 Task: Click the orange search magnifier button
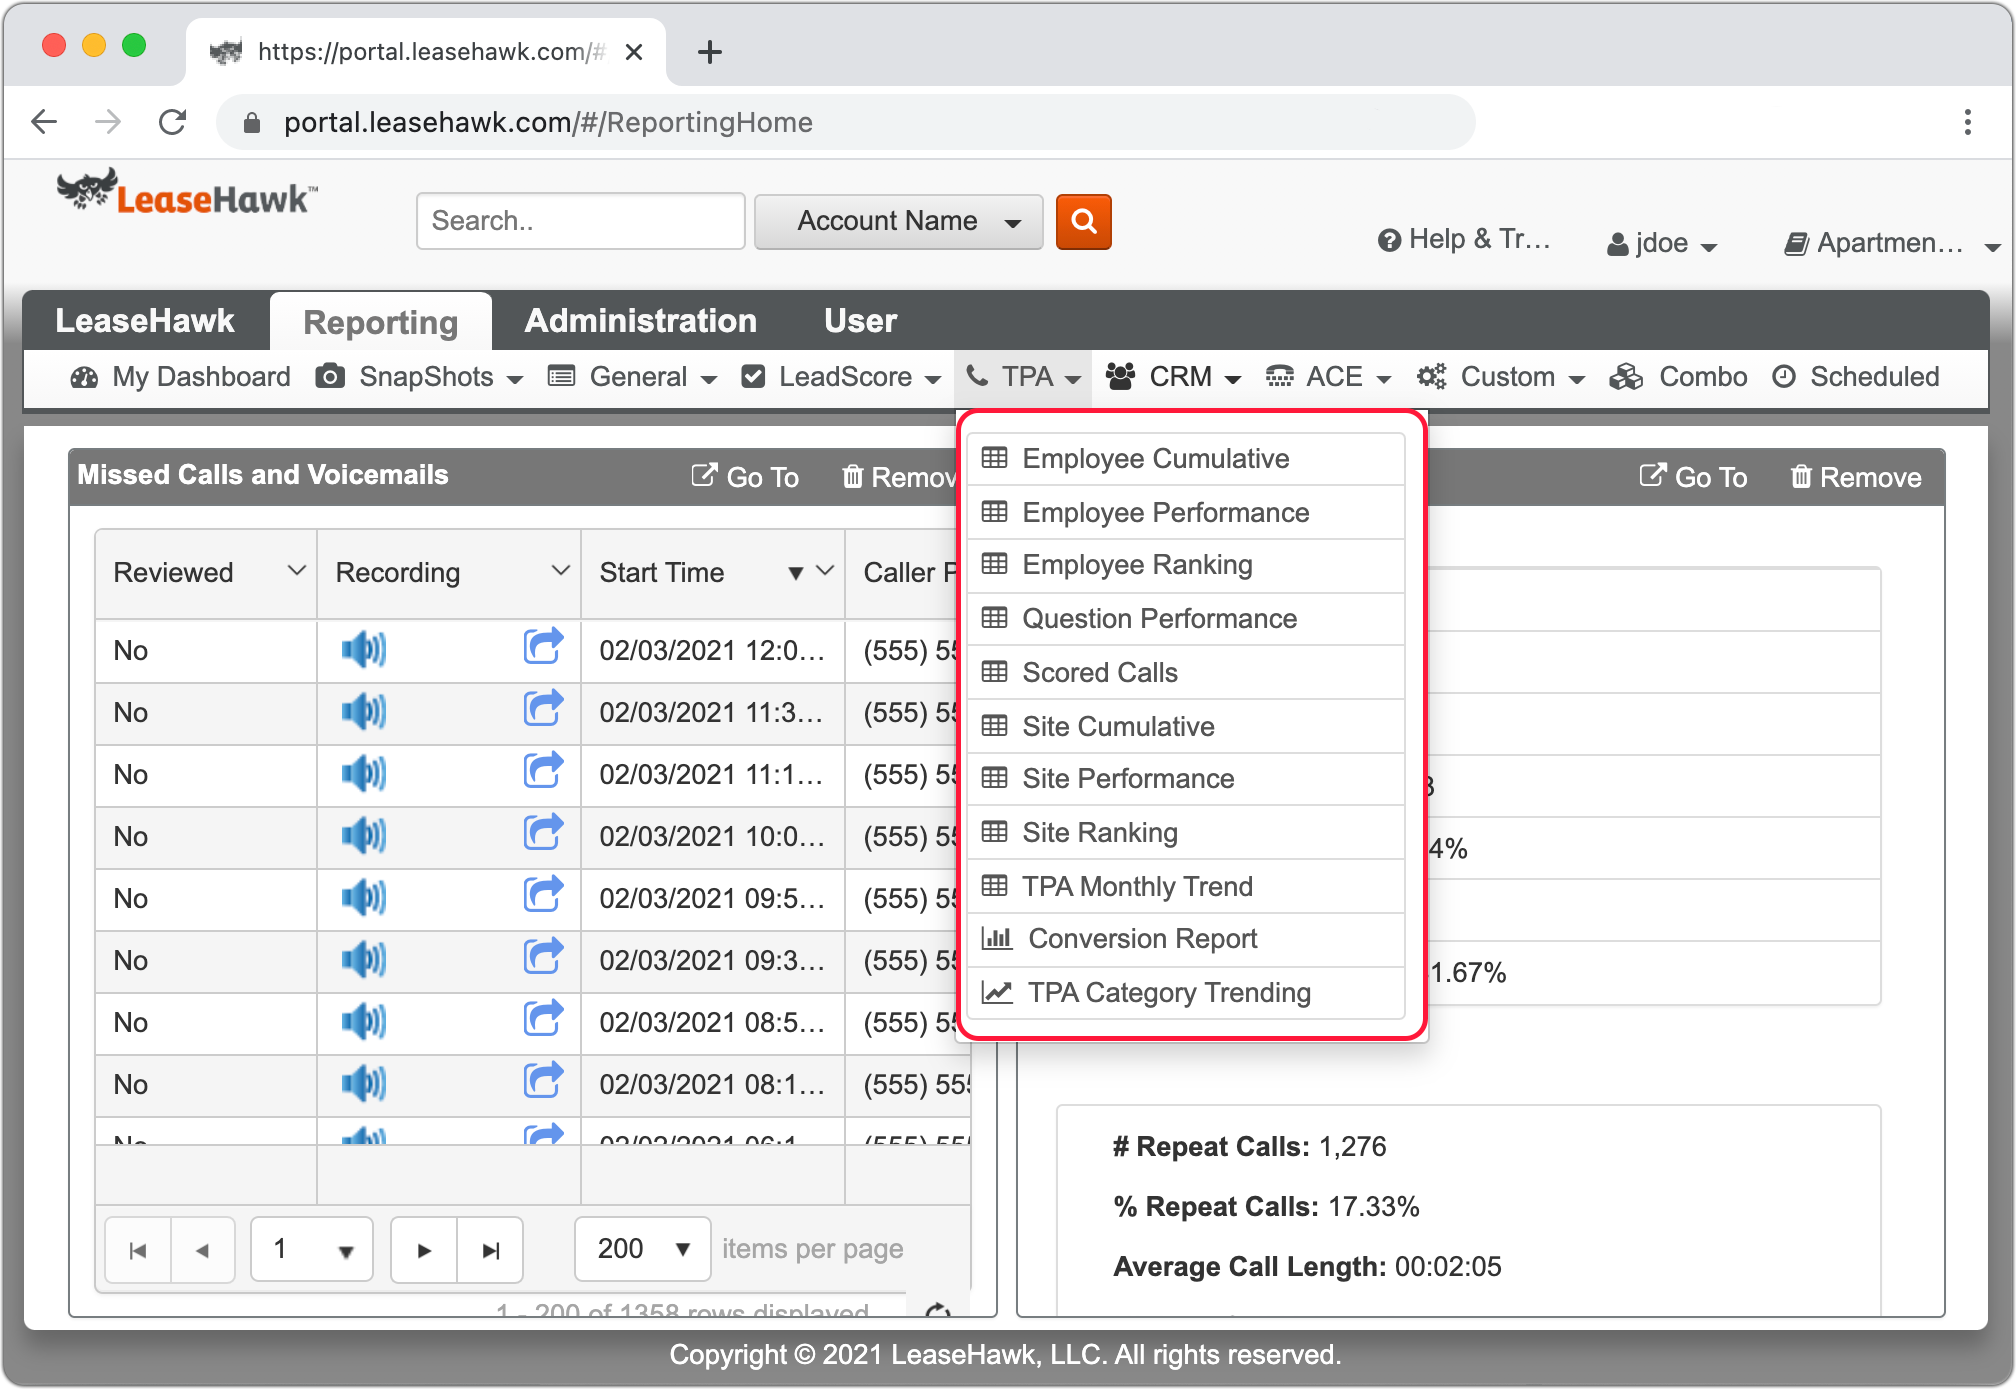(x=1083, y=221)
